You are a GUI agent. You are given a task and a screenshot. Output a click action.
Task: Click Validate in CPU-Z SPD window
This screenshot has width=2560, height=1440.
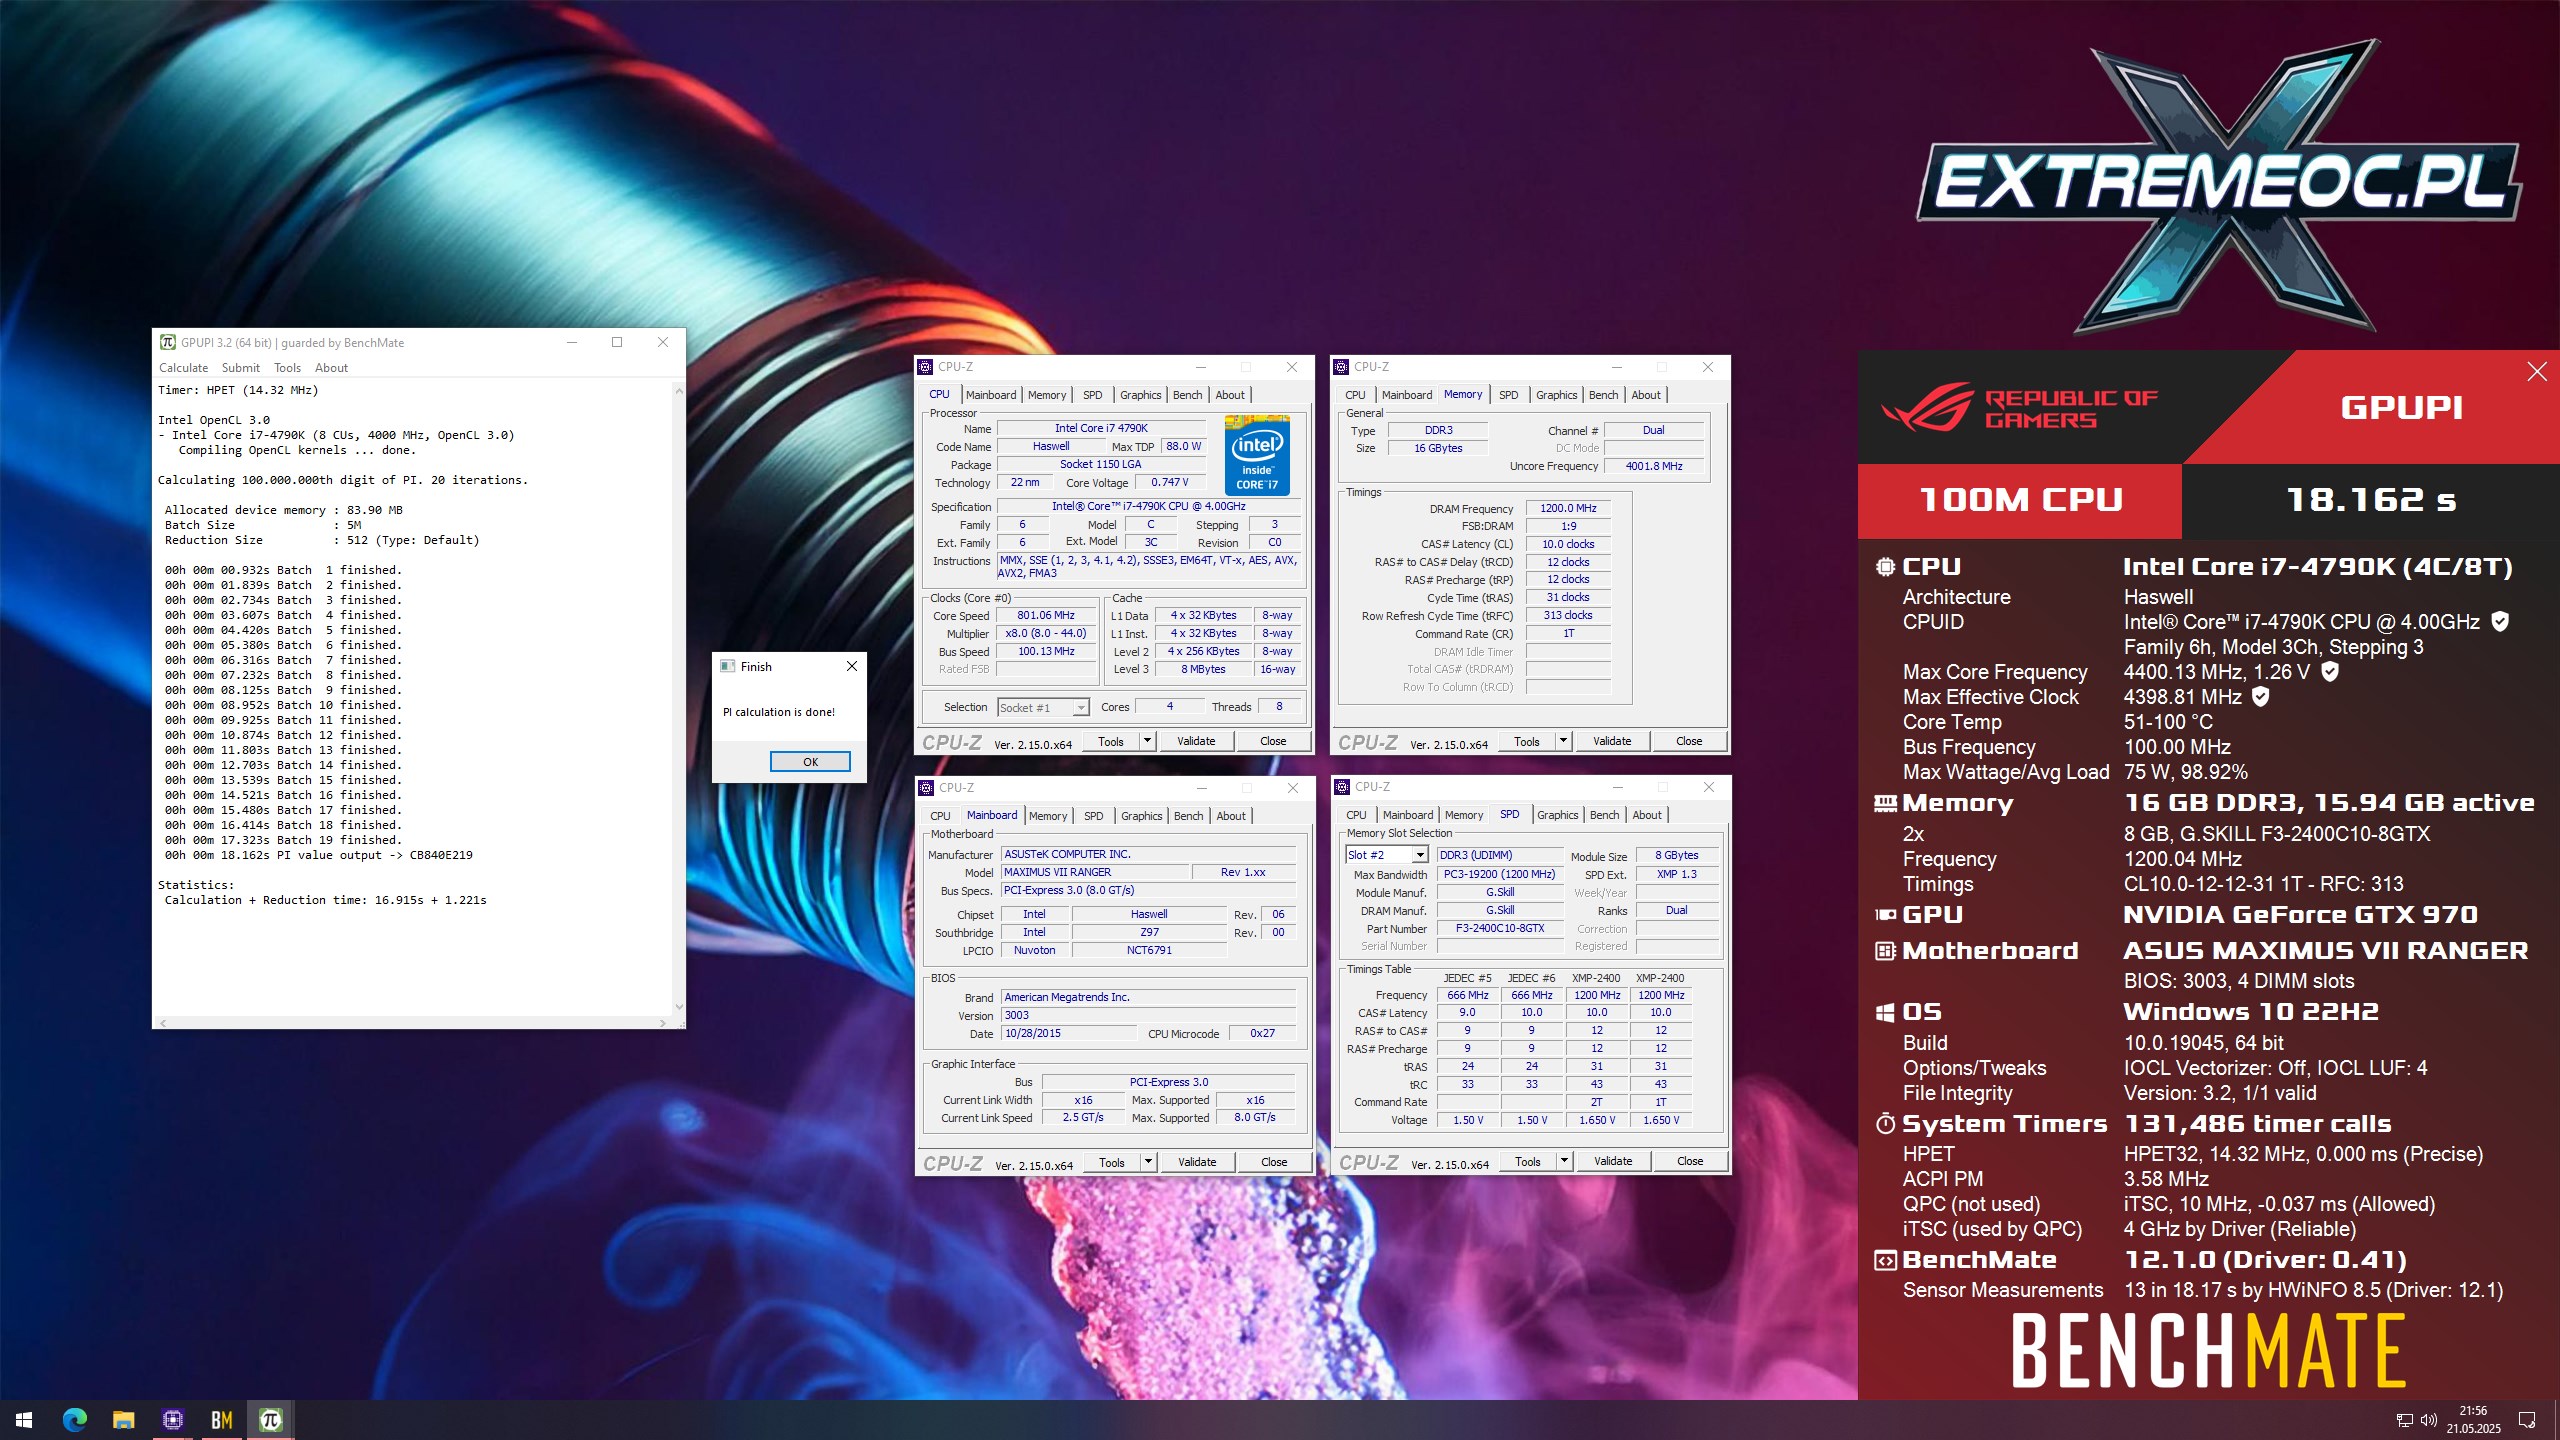(1613, 1161)
